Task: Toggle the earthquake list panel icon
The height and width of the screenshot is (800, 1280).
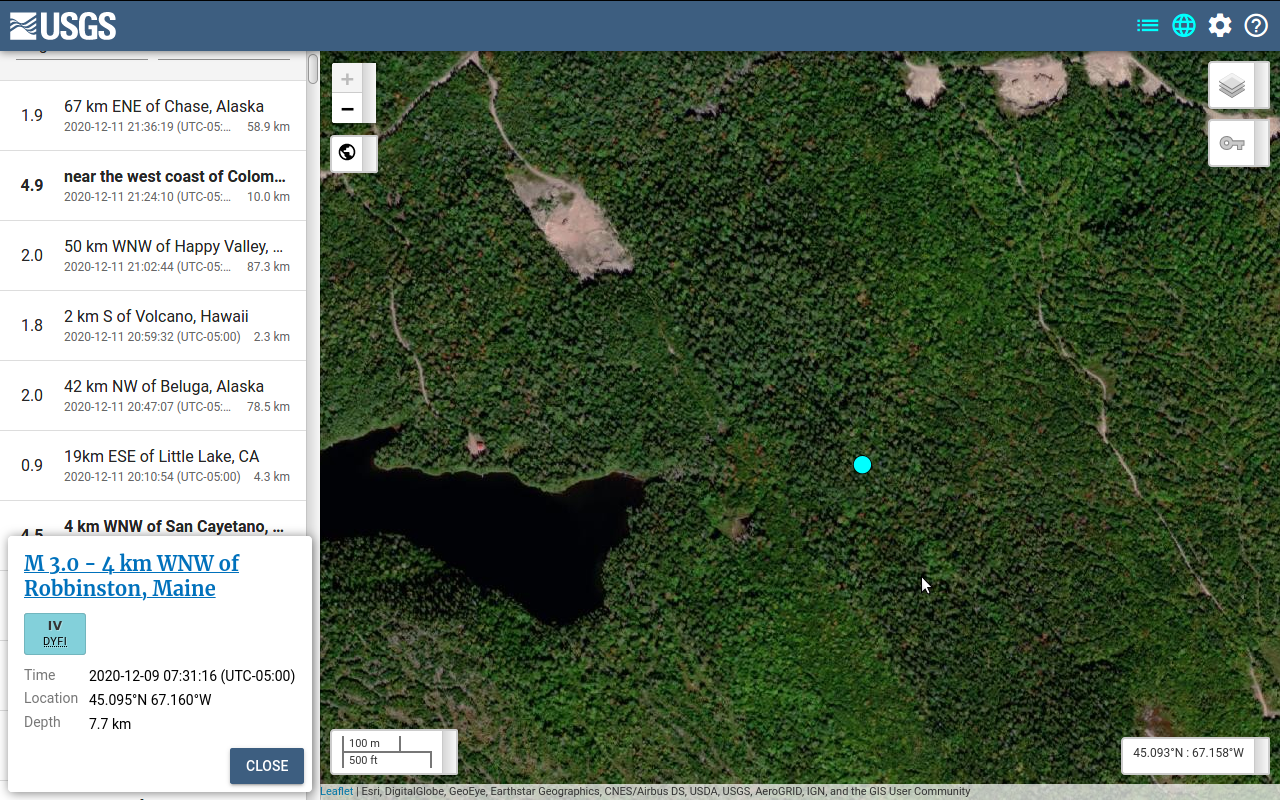Action: pos(1148,26)
